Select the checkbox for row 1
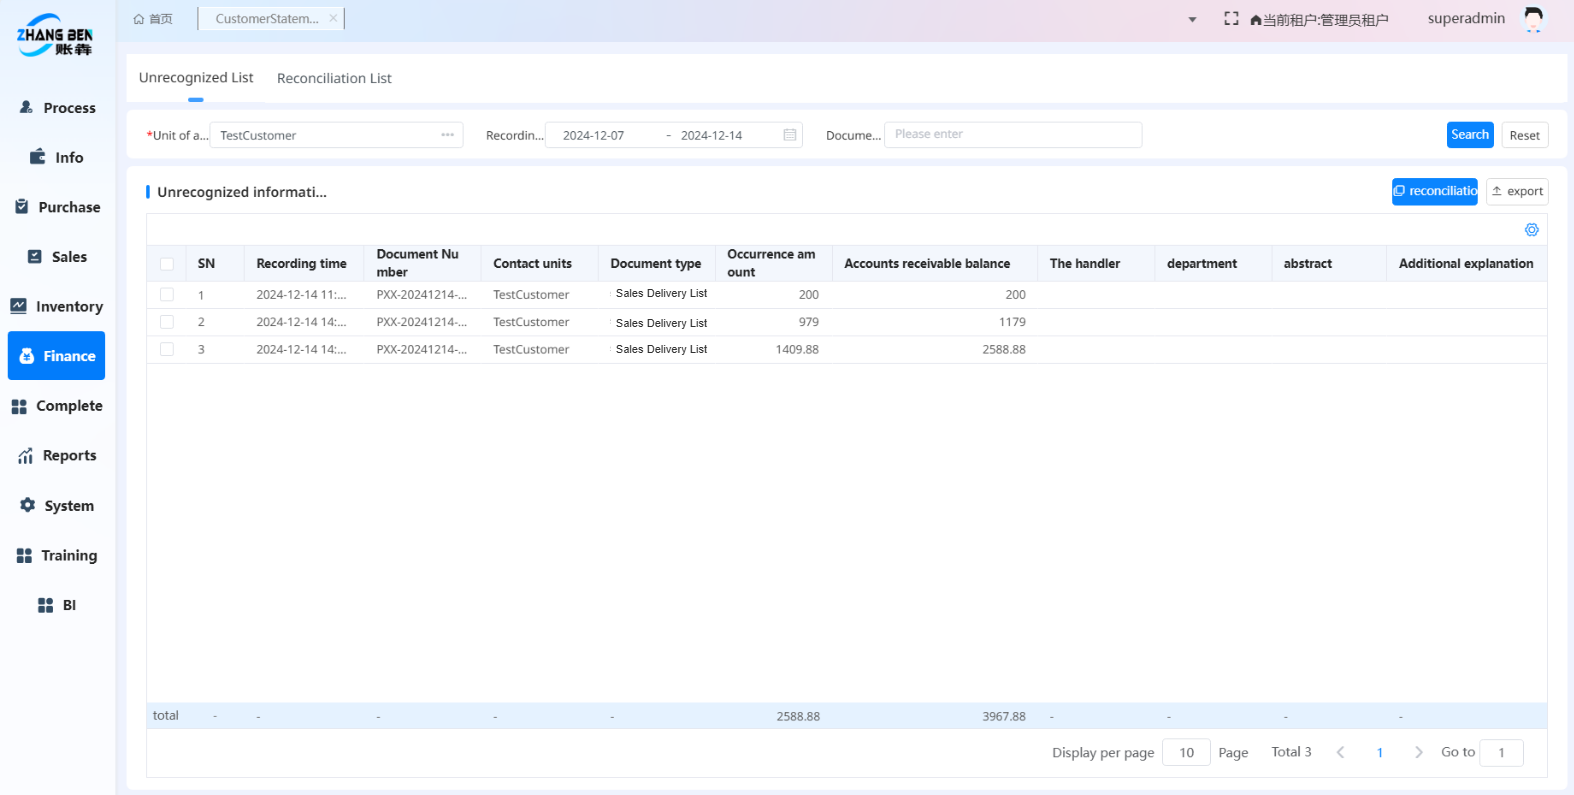Image resolution: width=1574 pixels, height=795 pixels. point(167,295)
